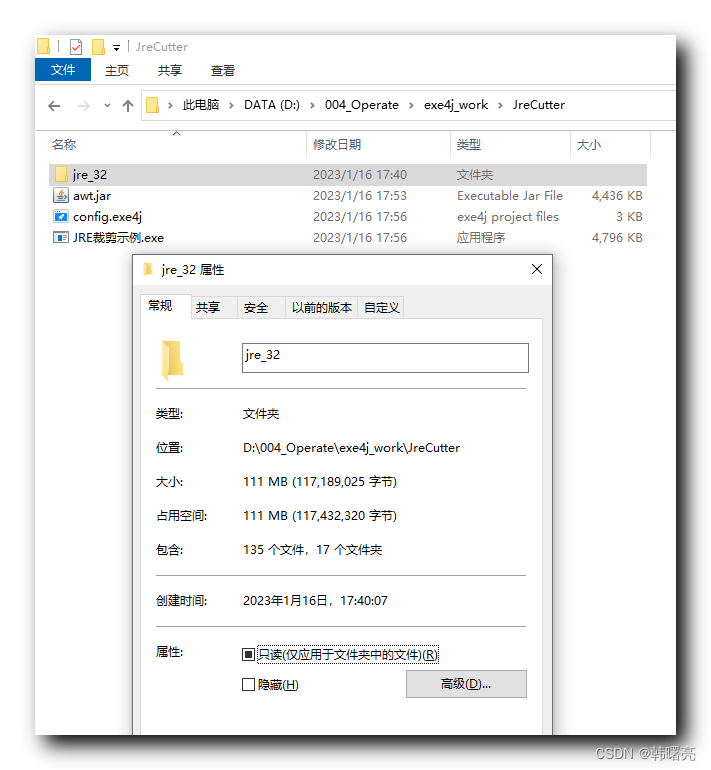Click the New Folder quick access icon
711x770 pixels.
pos(98,47)
